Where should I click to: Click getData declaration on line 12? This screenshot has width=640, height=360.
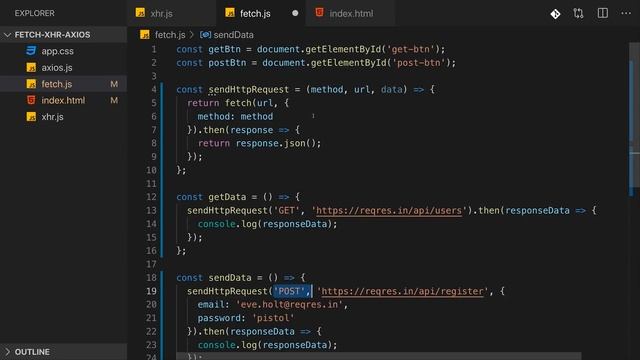pos(227,197)
